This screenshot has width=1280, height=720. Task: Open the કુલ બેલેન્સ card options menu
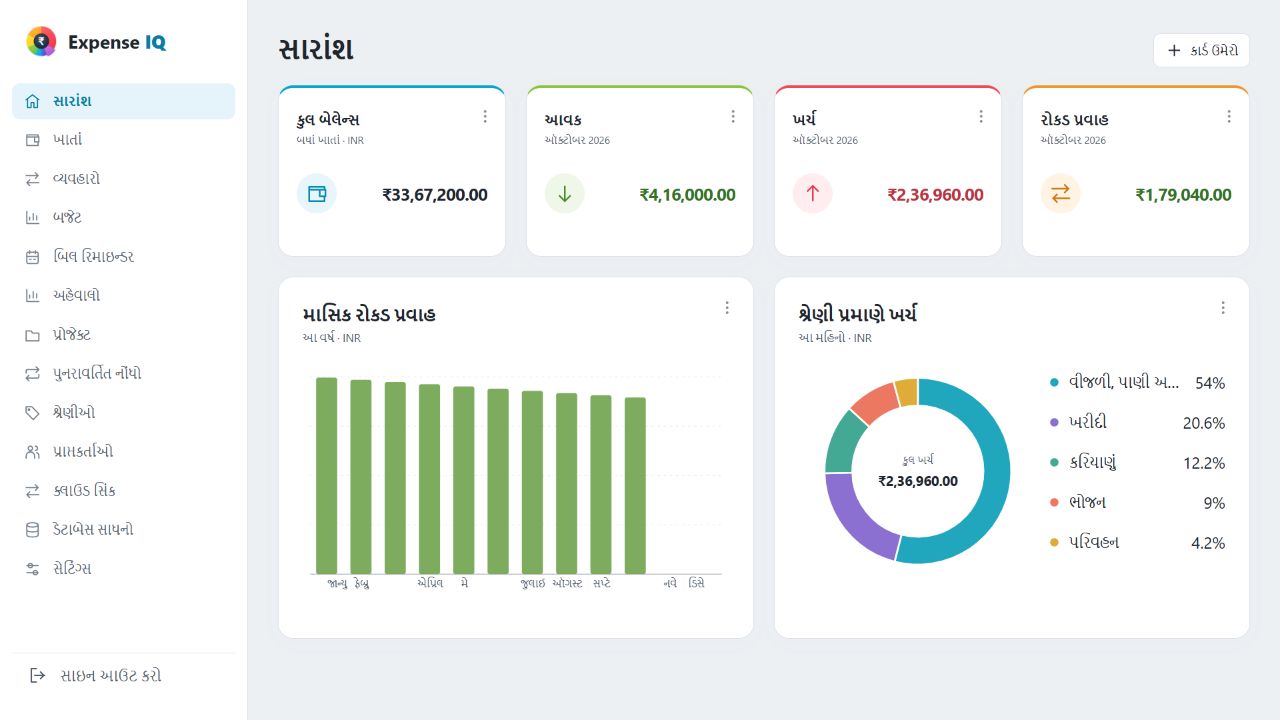click(x=485, y=117)
